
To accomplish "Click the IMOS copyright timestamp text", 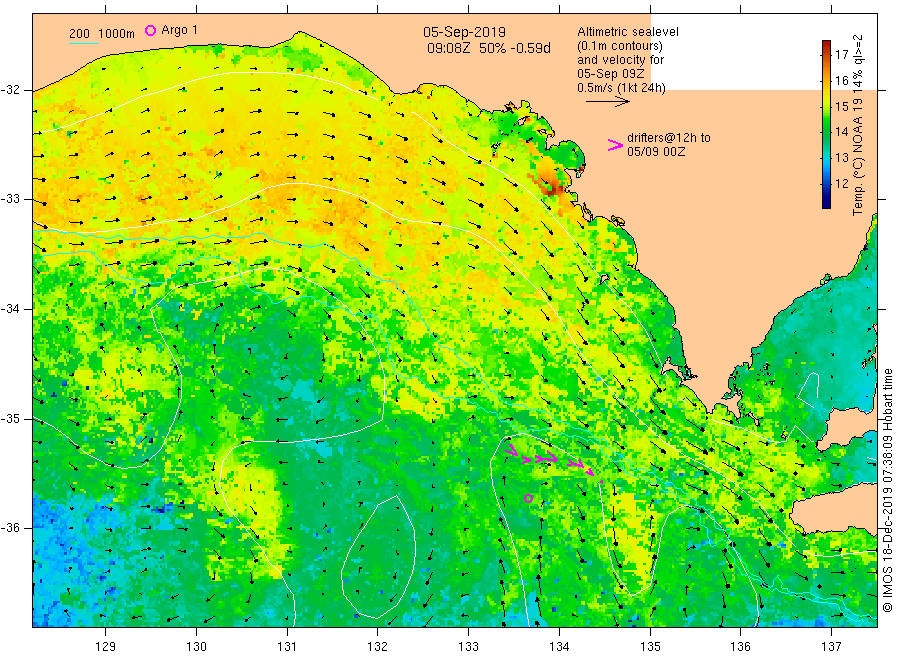I will coord(887,491).
